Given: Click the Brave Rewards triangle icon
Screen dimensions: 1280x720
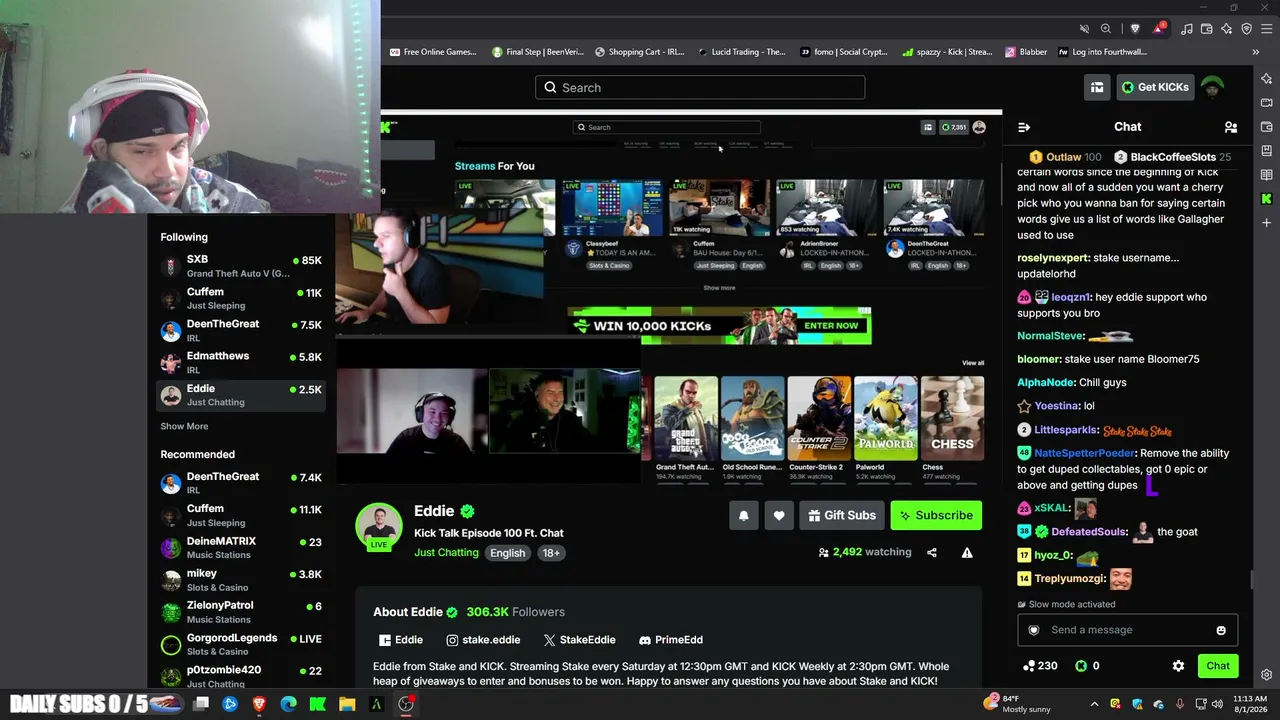Looking at the screenshot, I should pos(1158,28).
